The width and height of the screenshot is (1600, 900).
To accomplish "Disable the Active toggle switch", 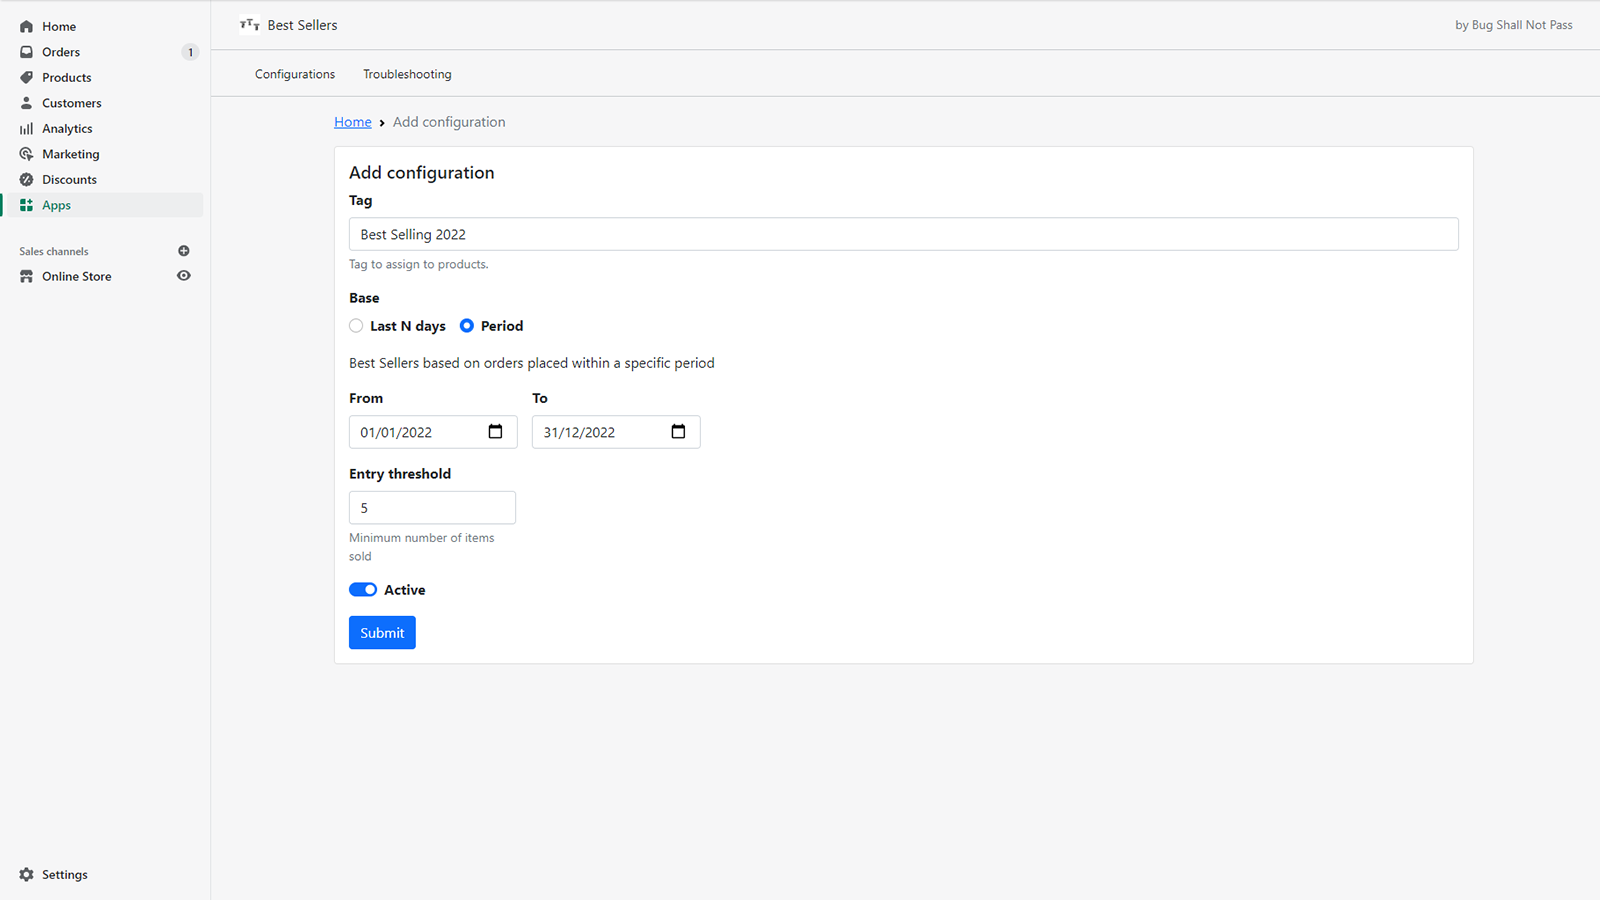I will (363, 590).
